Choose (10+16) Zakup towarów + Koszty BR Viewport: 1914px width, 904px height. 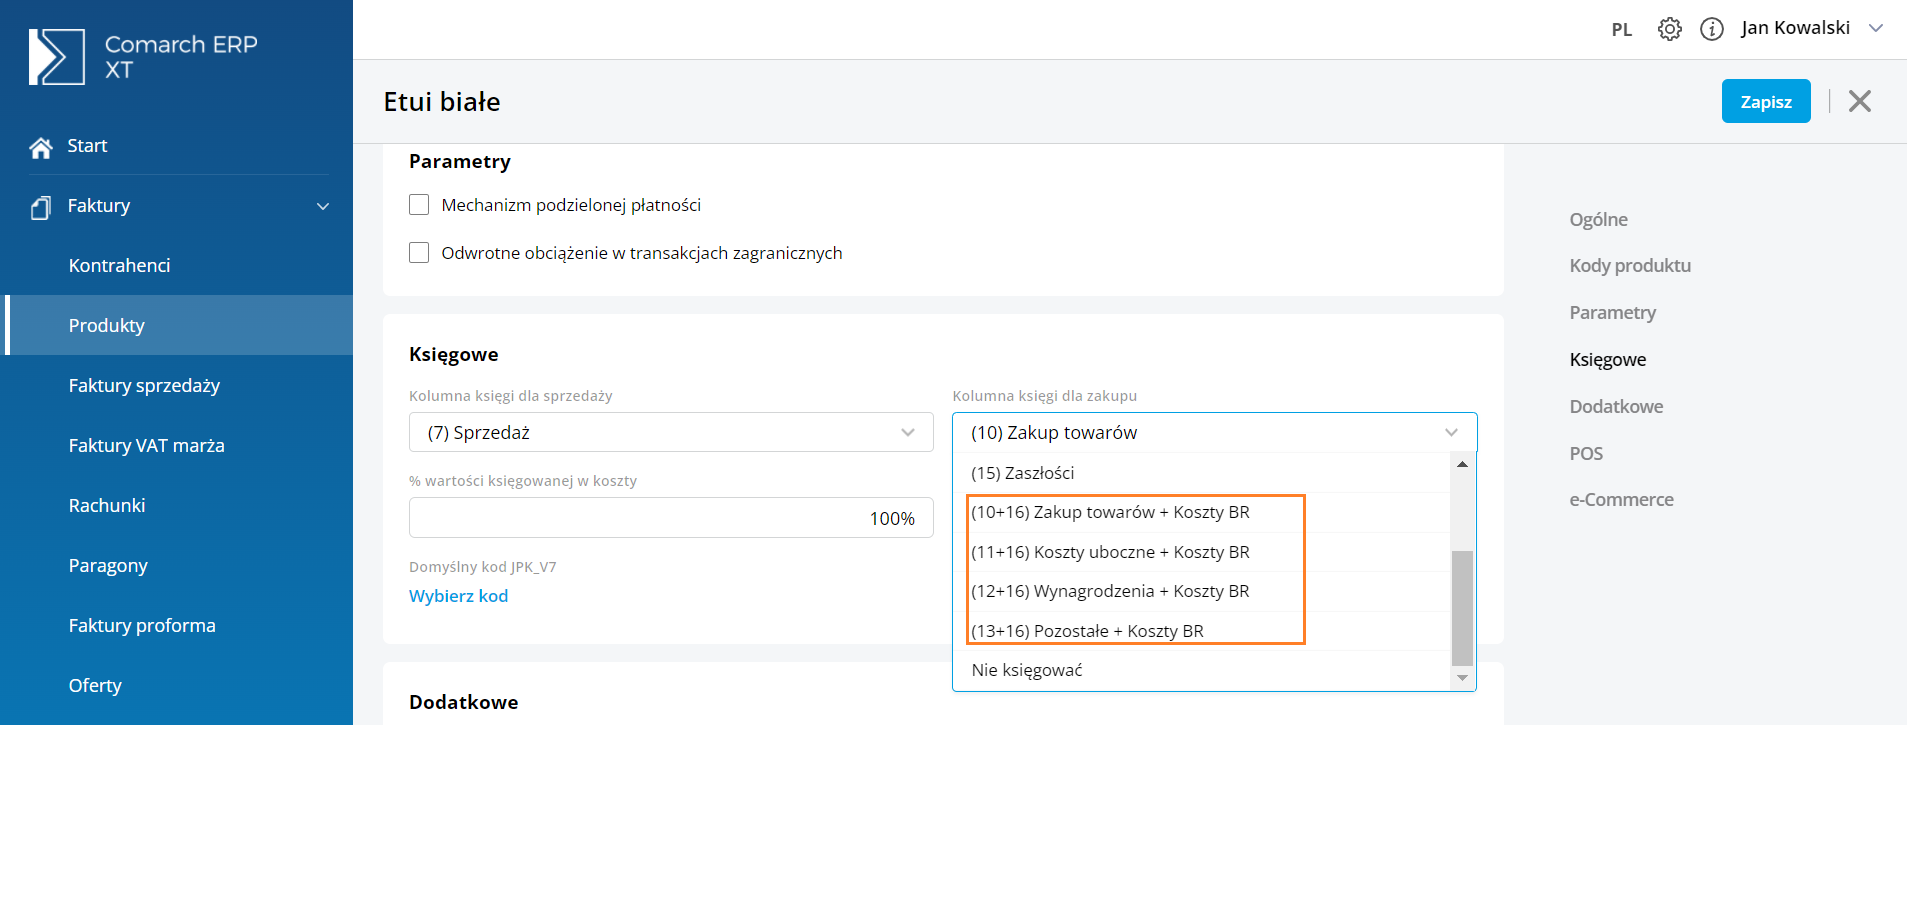(x=1201, y=512)
